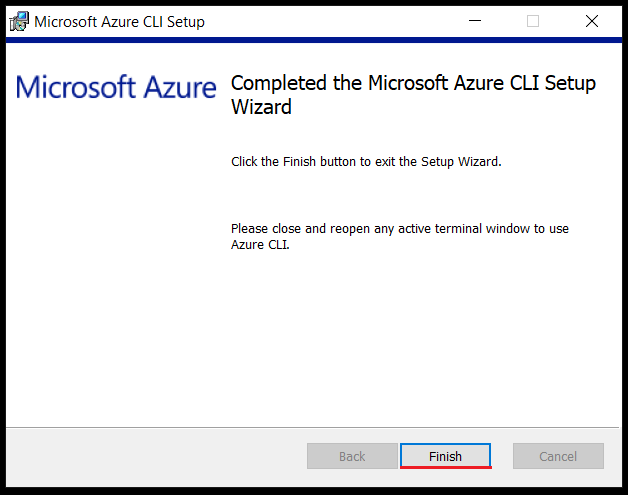Click the greyed-out Back button
The width and height of the screenshot is (628, 495).
tap(352, 456)
